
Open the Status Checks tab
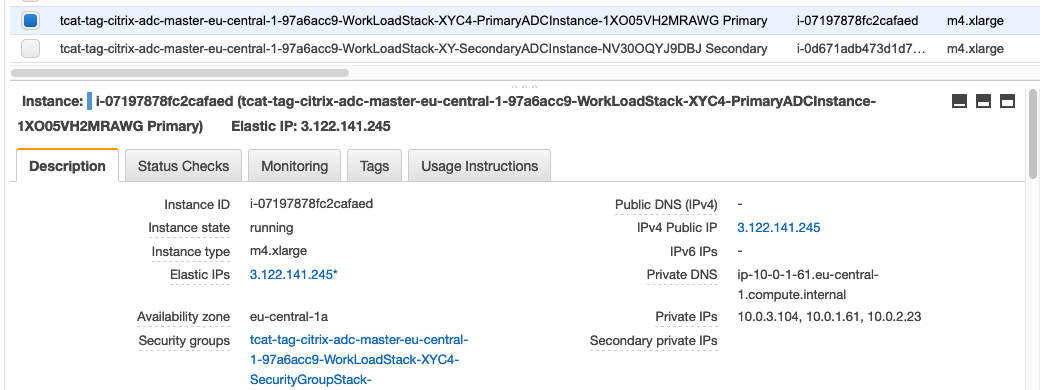[x=183, y=166]
